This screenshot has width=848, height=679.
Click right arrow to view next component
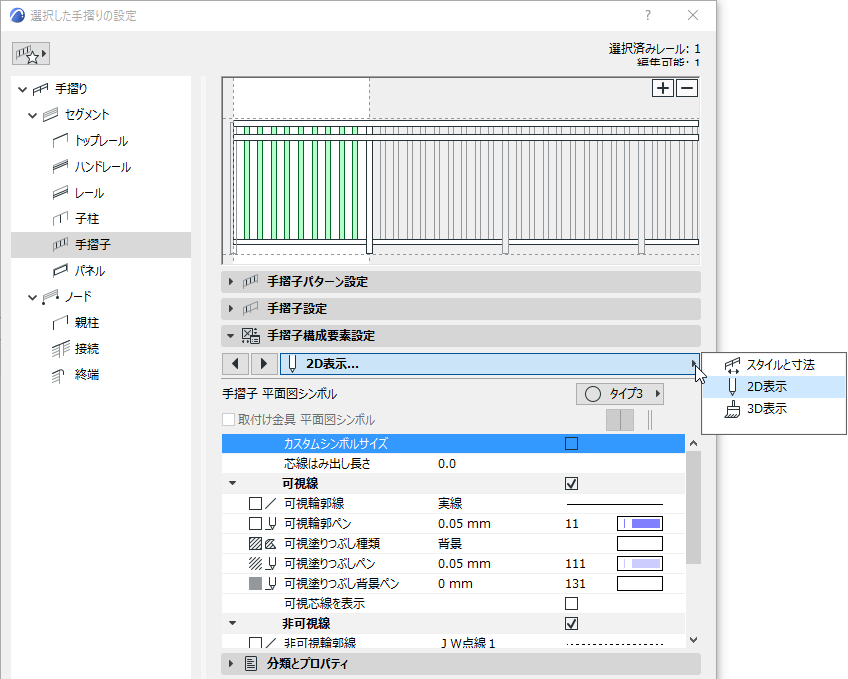pyautogui.click(x=262, y=363)
